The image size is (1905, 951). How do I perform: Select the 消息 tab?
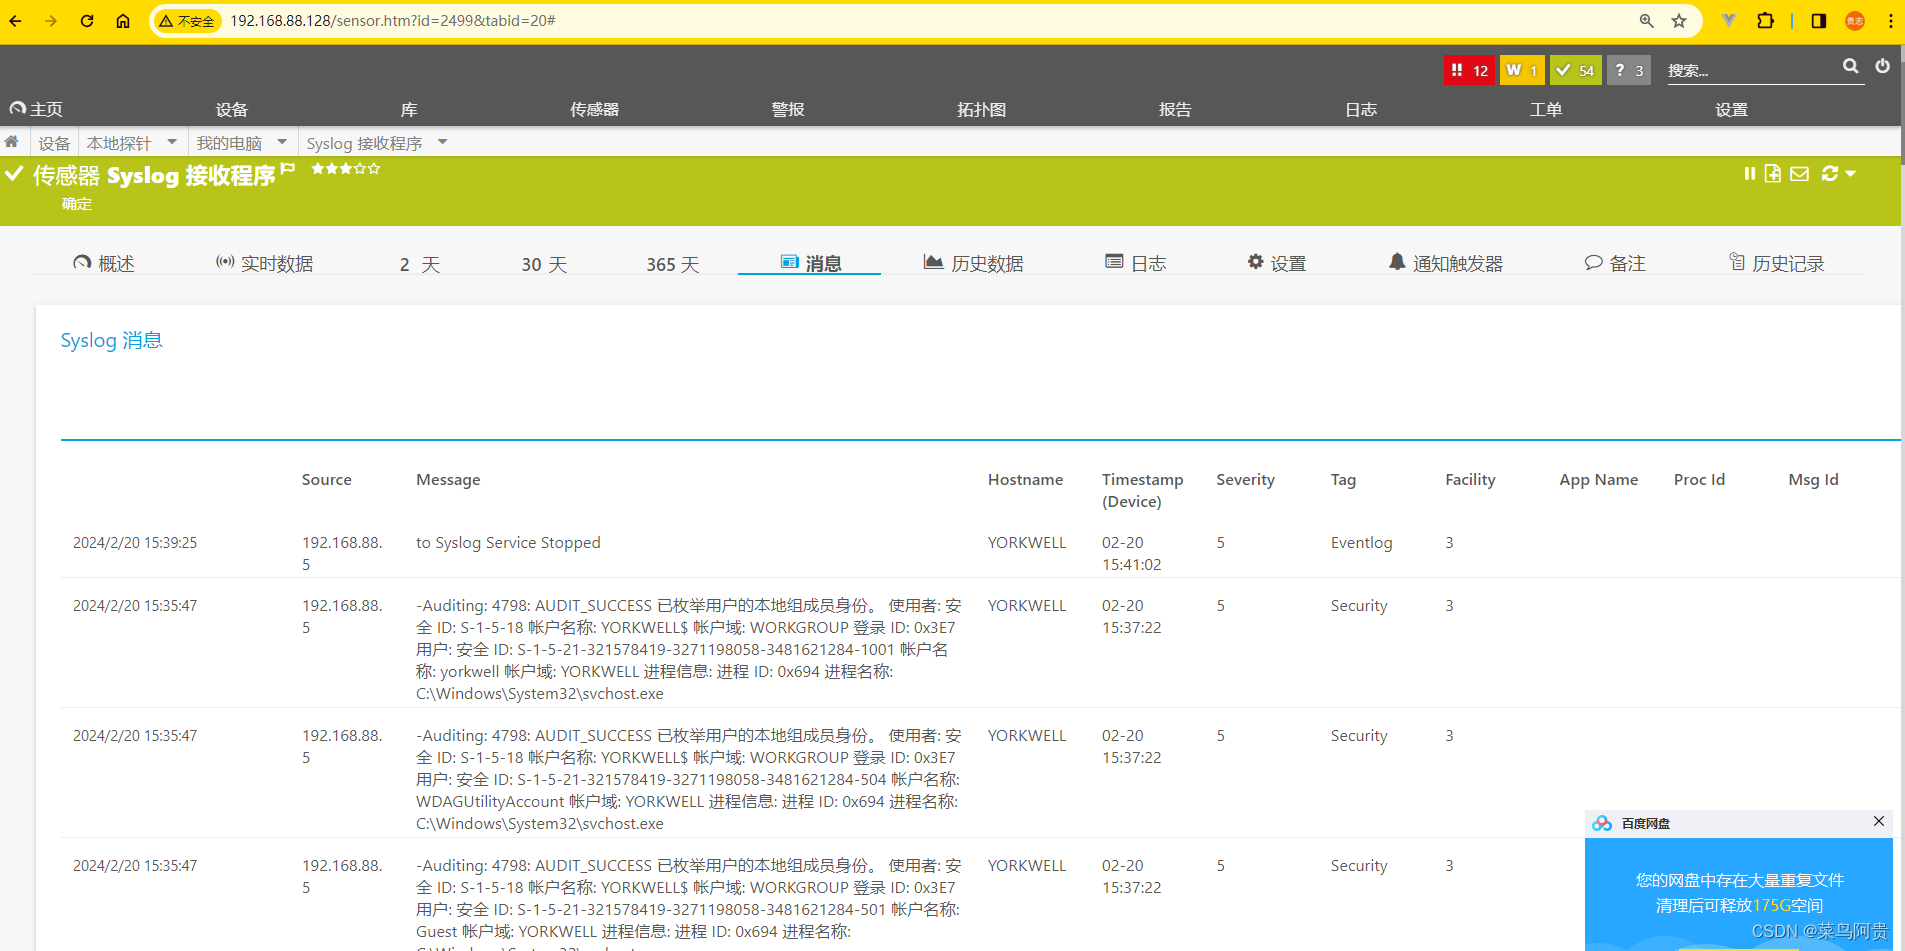[x=811, y=263]
